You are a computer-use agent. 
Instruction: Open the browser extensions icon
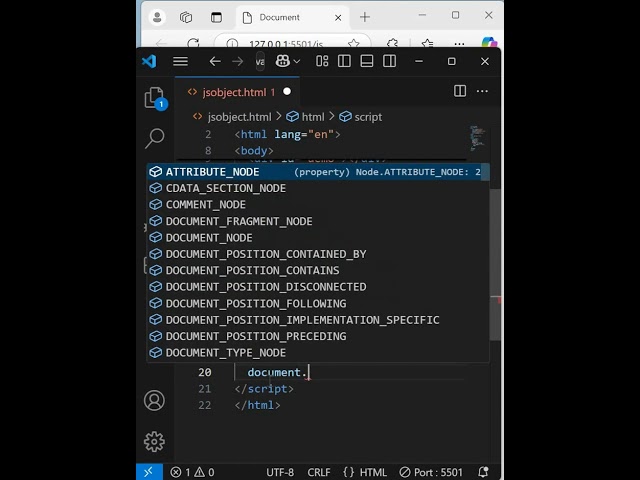coord(392,43)
